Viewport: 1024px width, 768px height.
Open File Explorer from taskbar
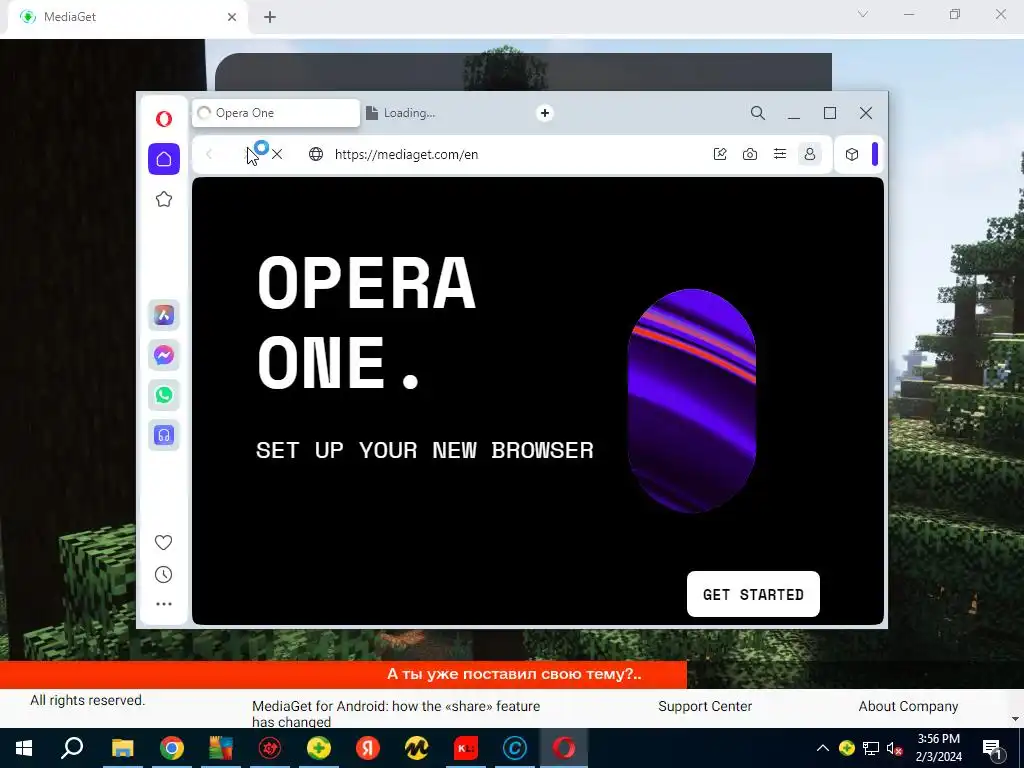[x=122, y=748]
